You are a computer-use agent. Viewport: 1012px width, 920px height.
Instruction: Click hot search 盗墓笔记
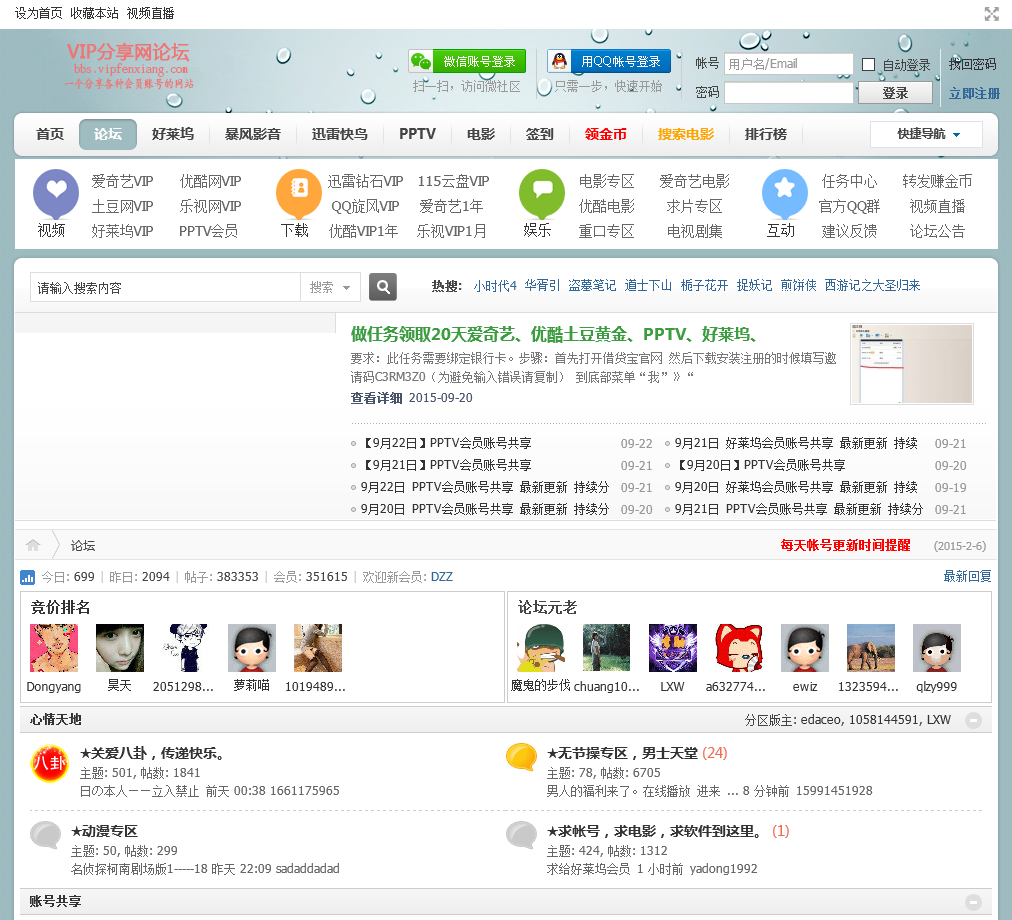click(x=592, y=286)
